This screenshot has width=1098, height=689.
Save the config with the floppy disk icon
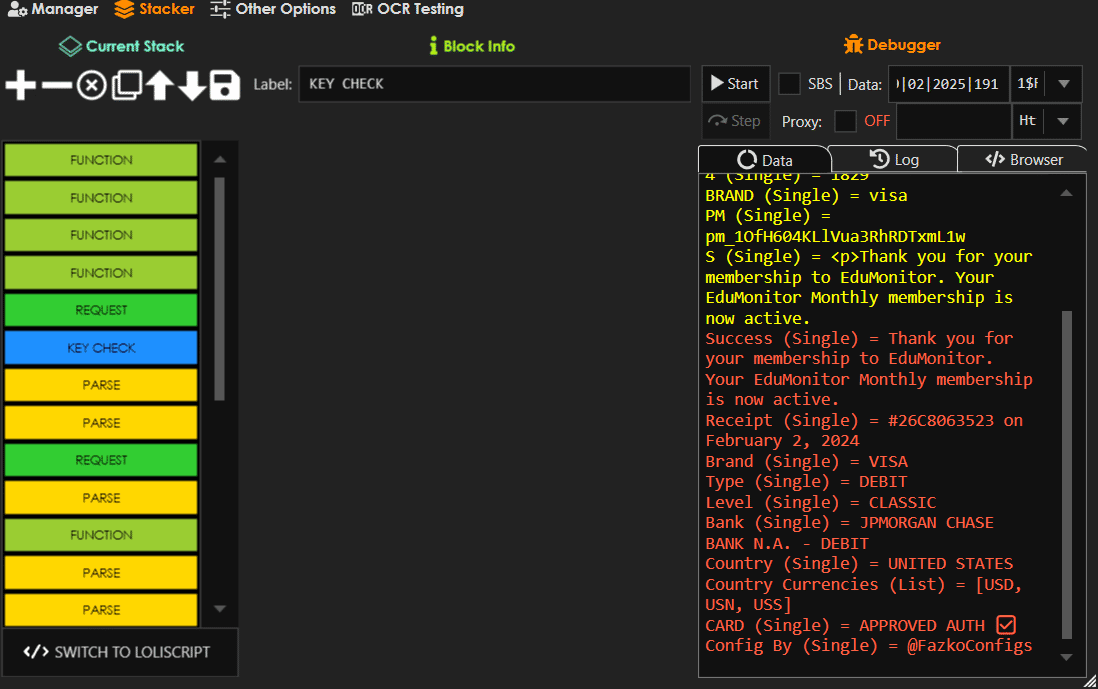tap(225, 86)
